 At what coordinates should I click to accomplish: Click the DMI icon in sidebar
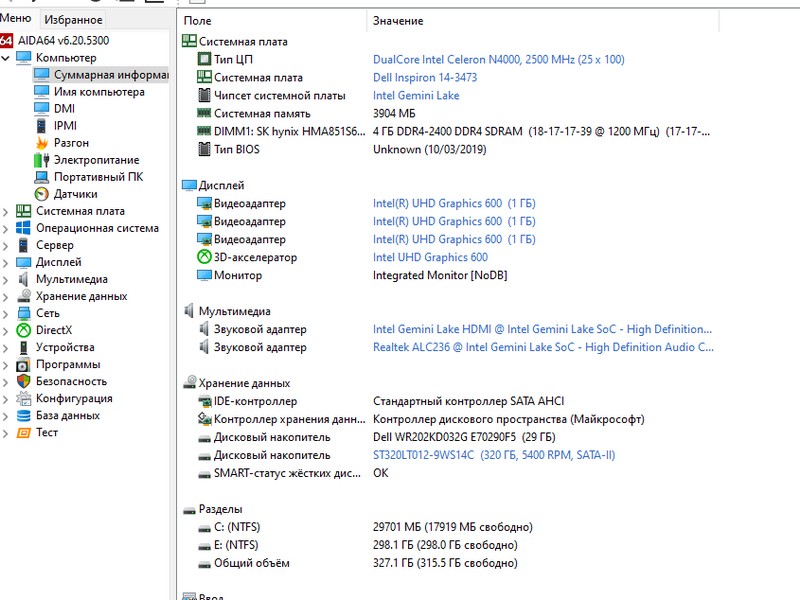point(41,108)
